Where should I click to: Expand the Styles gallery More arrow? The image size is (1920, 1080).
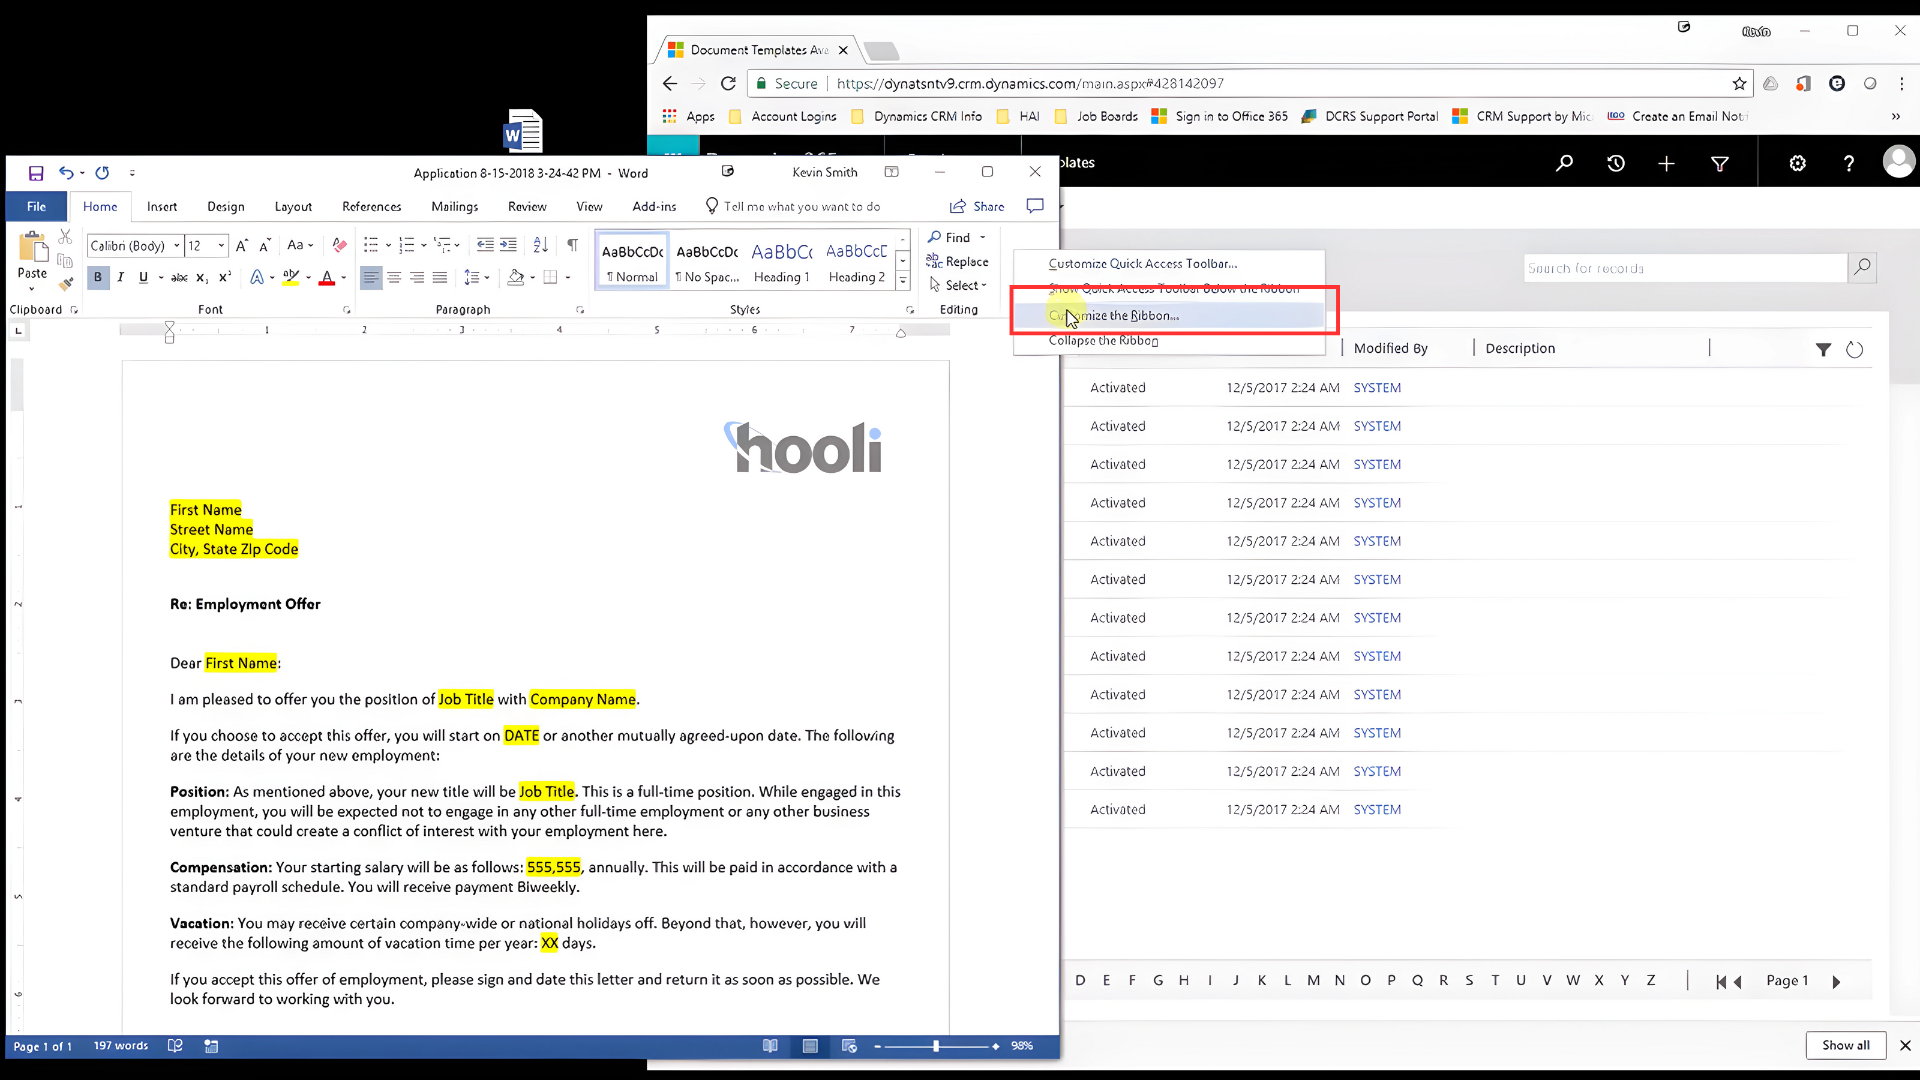coord(903,281)
